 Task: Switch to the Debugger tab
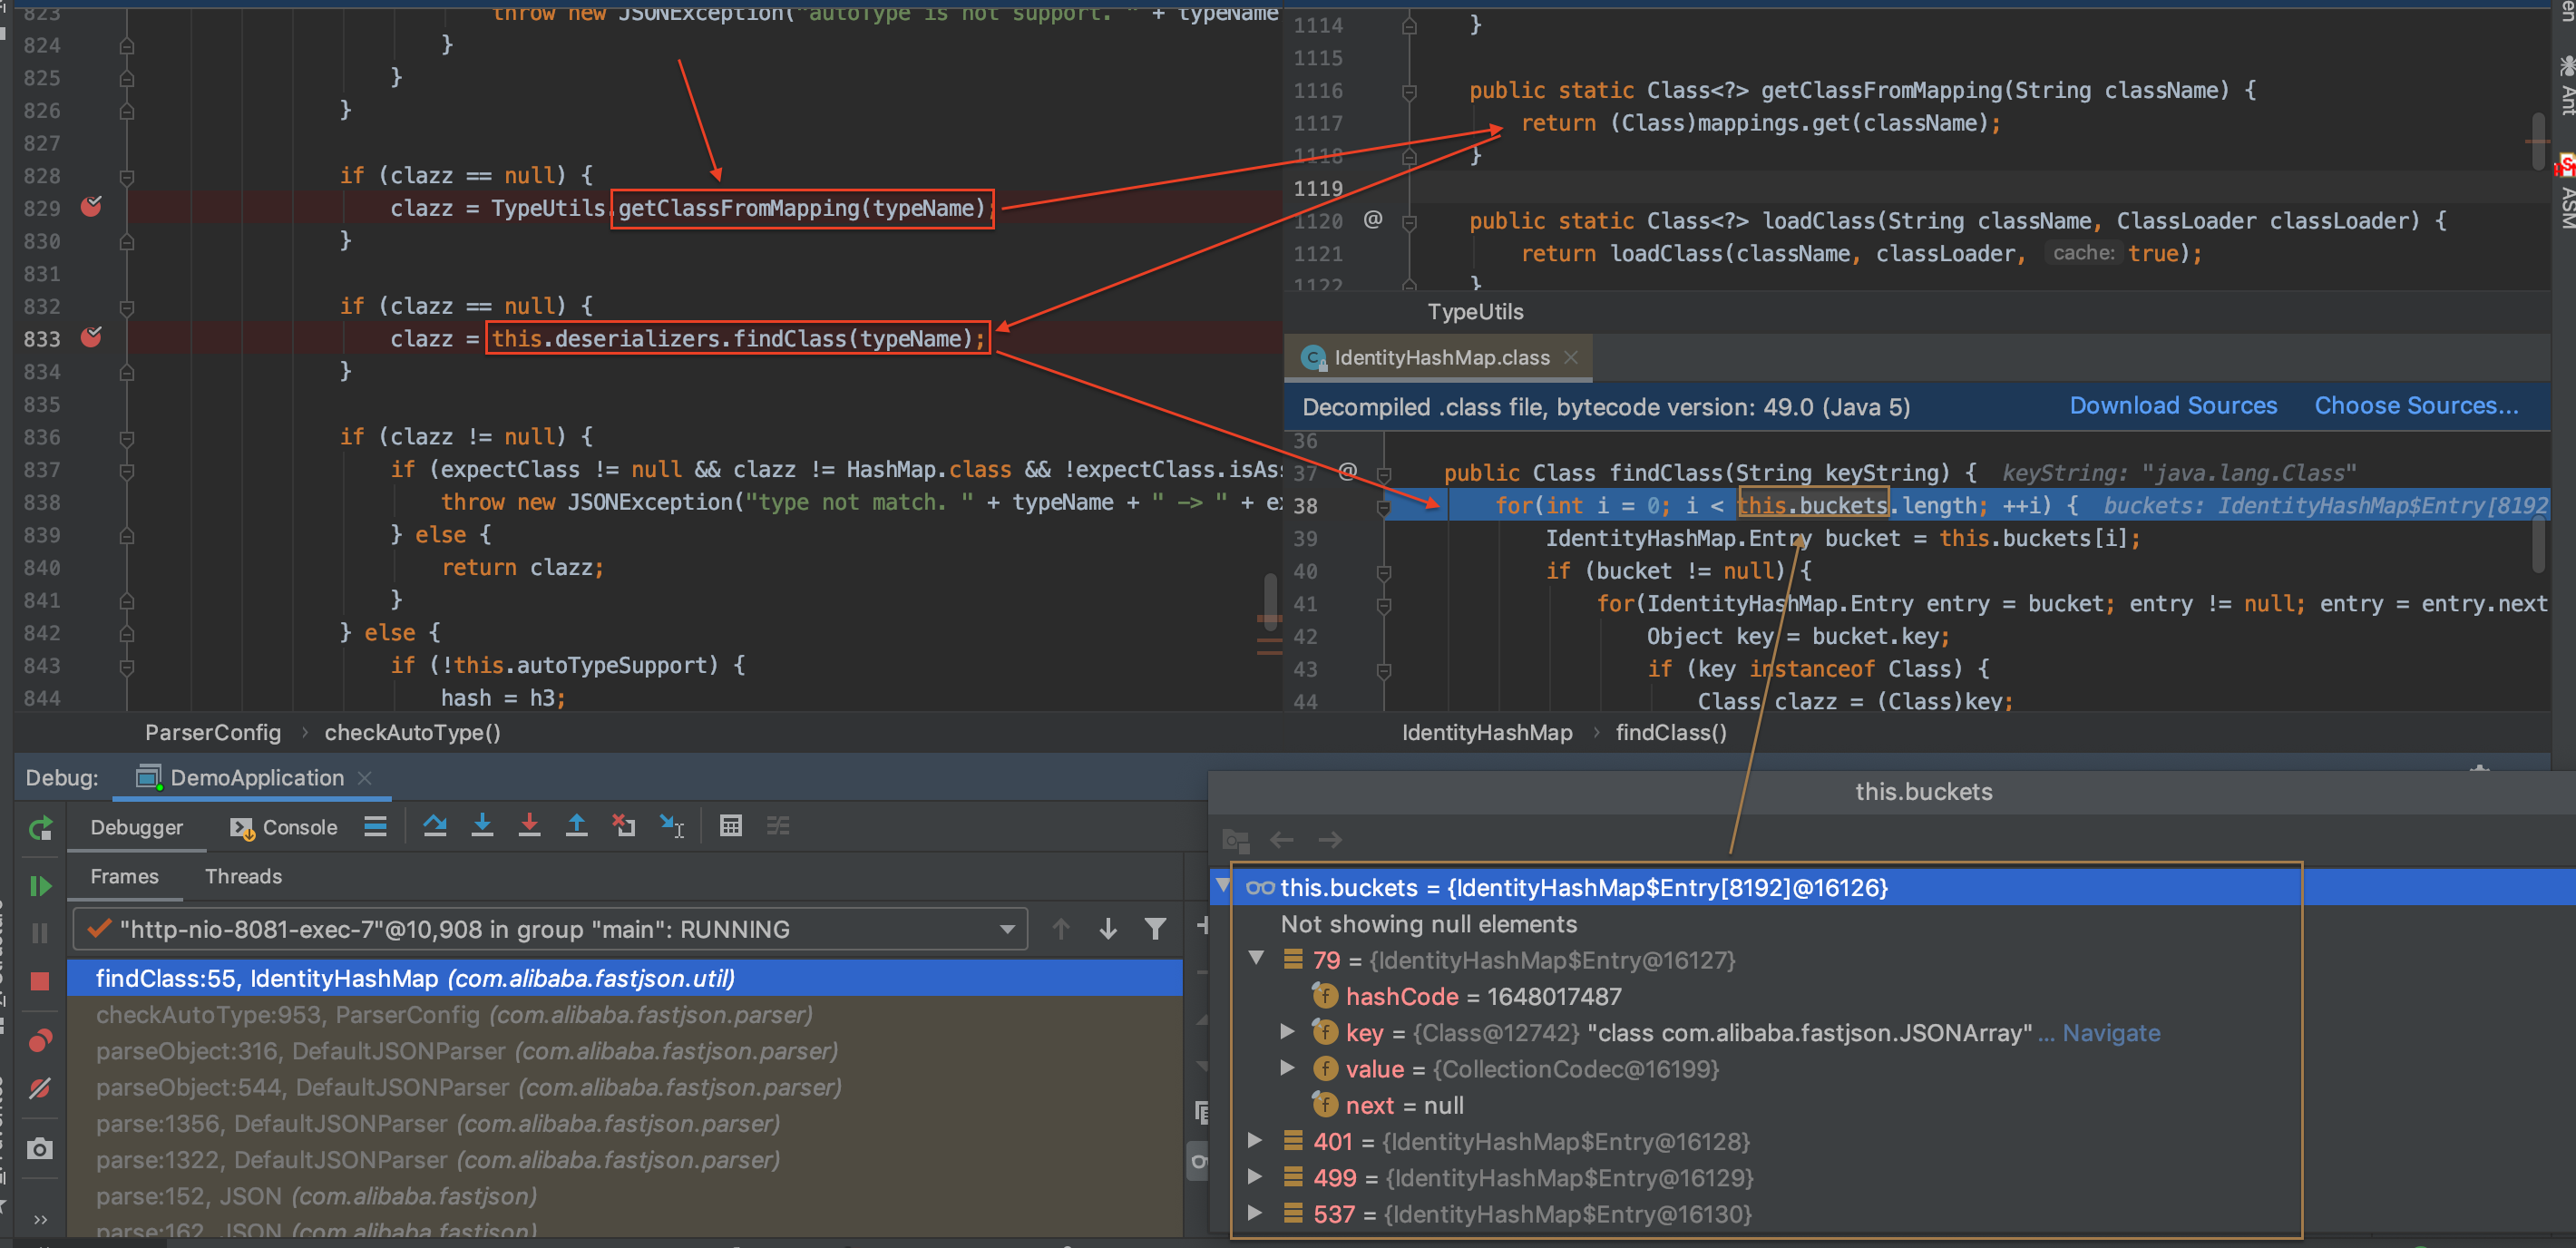[137, 828]
